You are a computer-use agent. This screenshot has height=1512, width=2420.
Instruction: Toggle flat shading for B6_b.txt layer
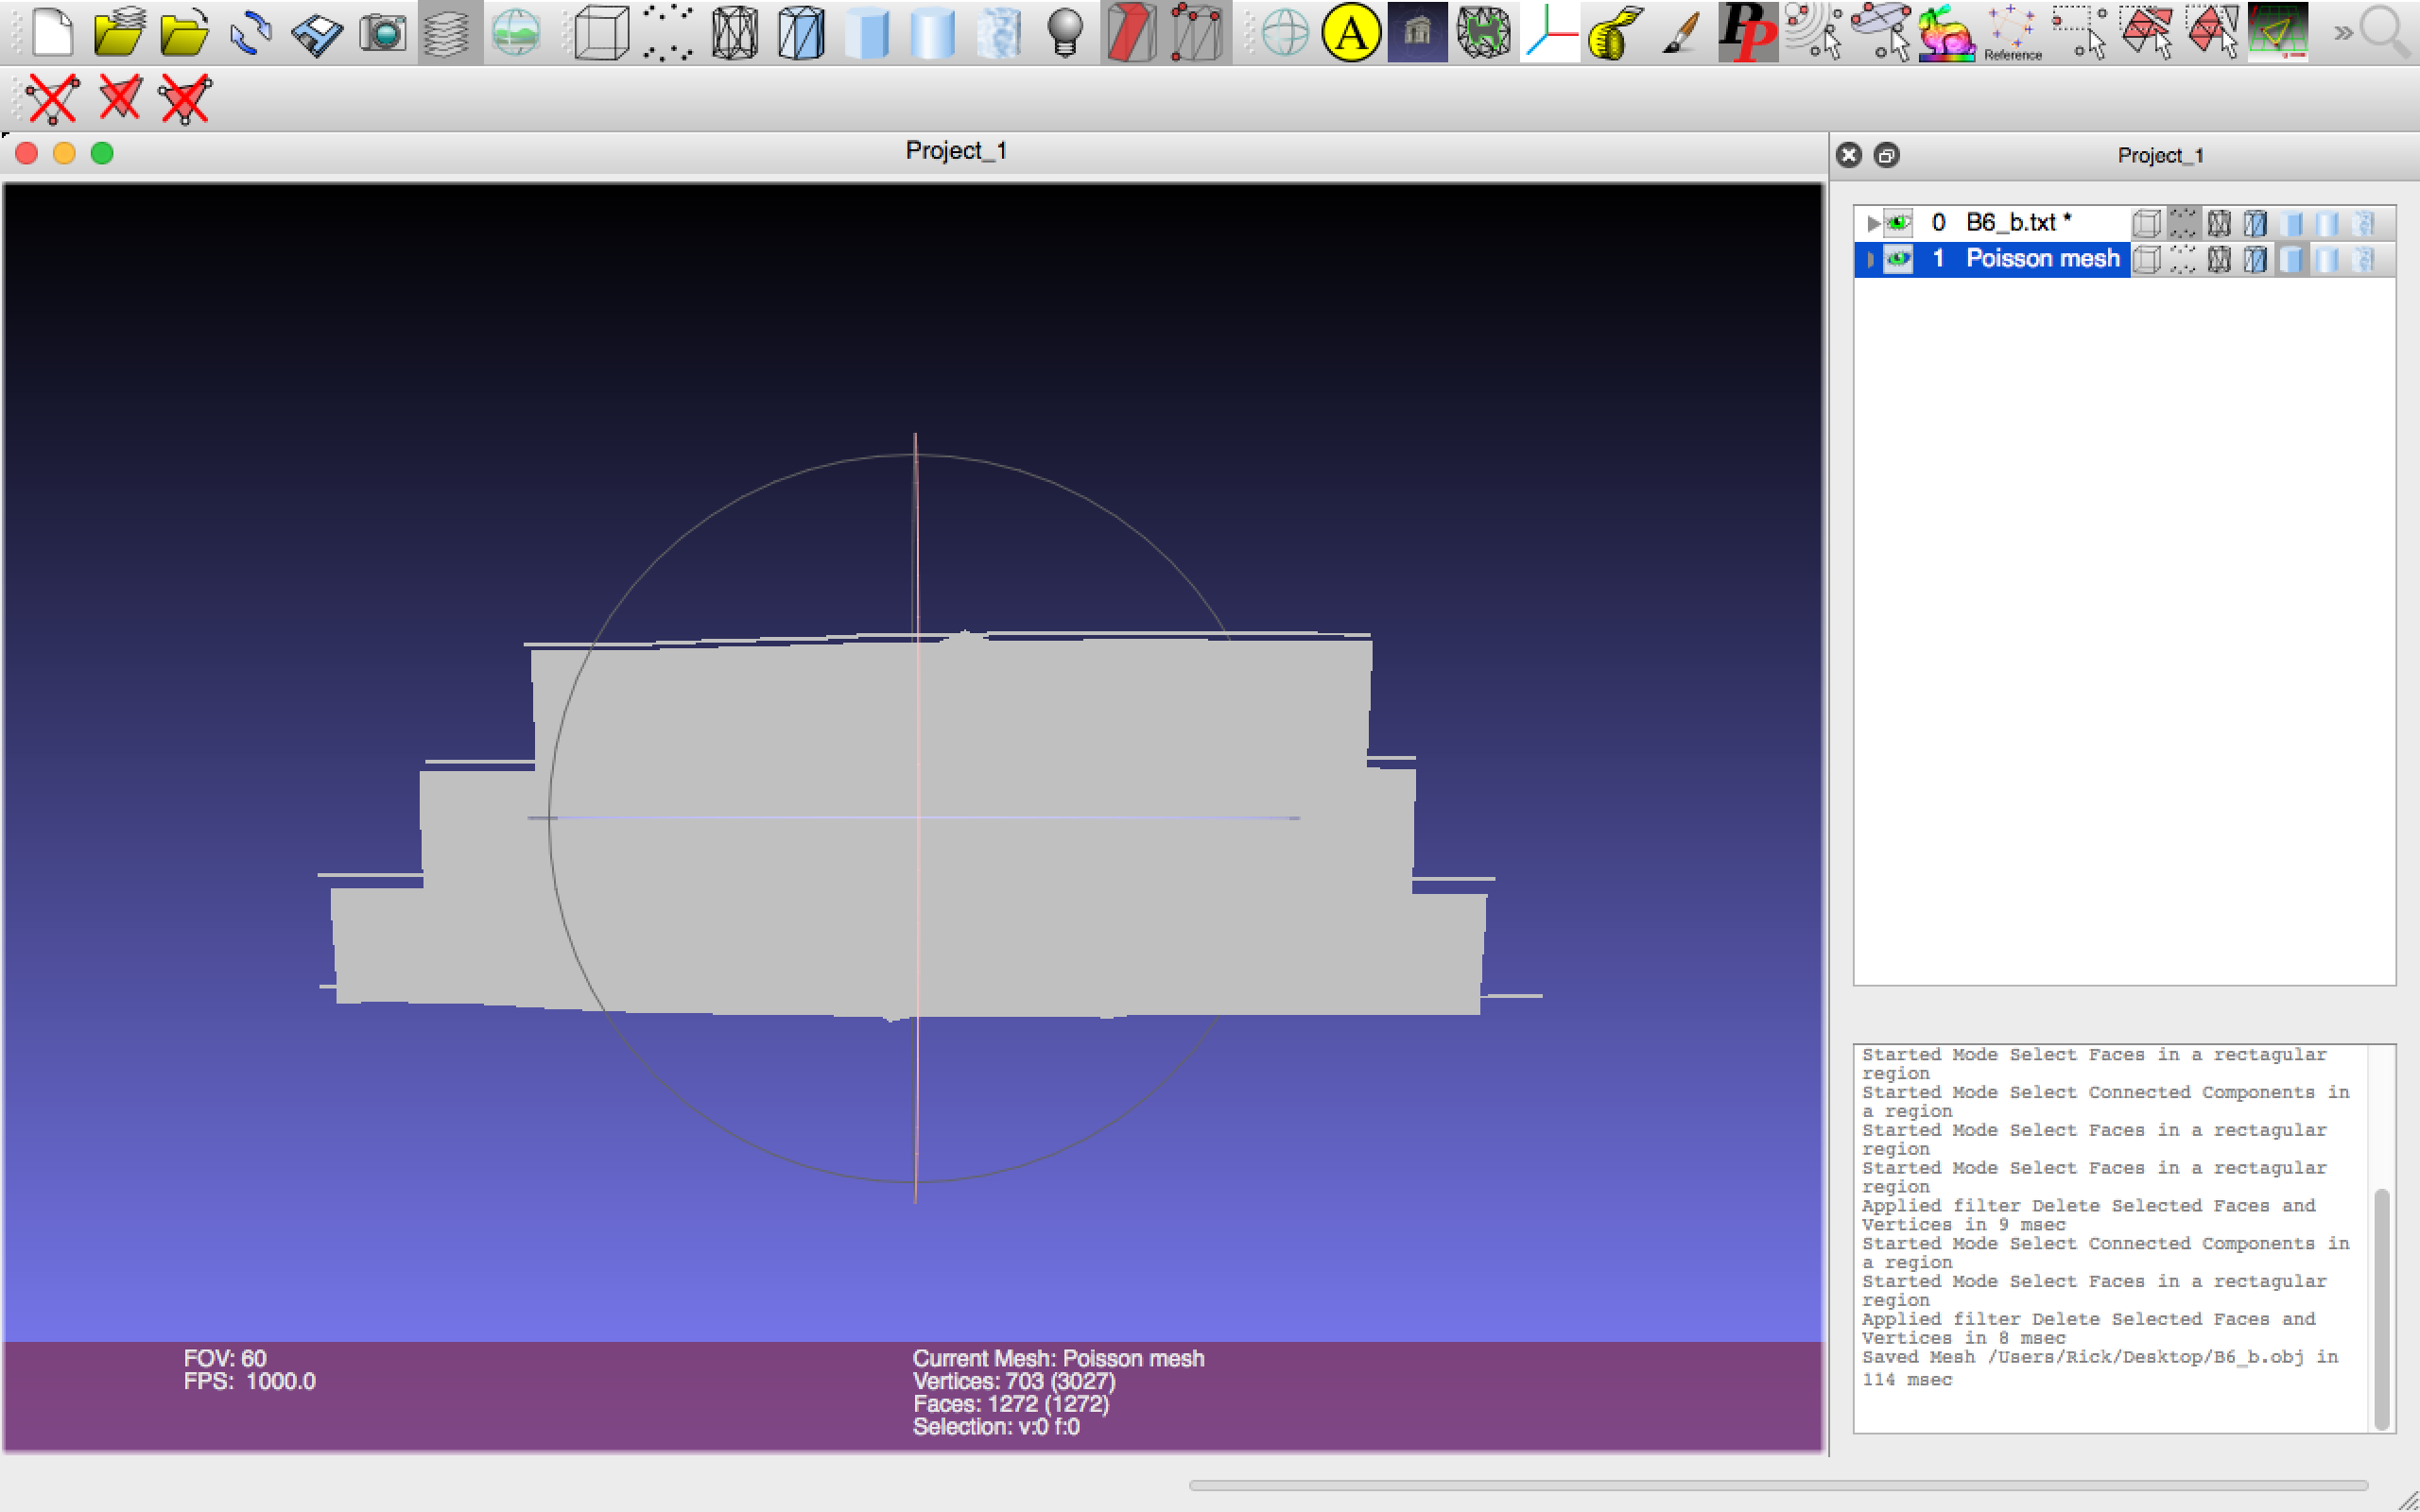point(2292,223)
